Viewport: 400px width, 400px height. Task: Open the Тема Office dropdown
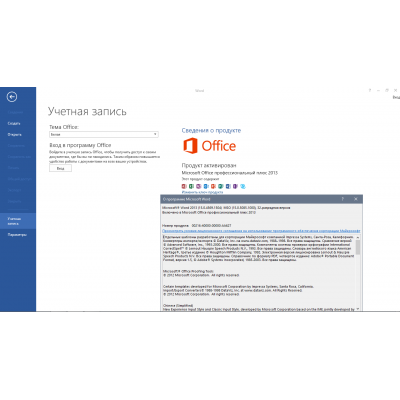pyautogui.click(x=104, y=134)
